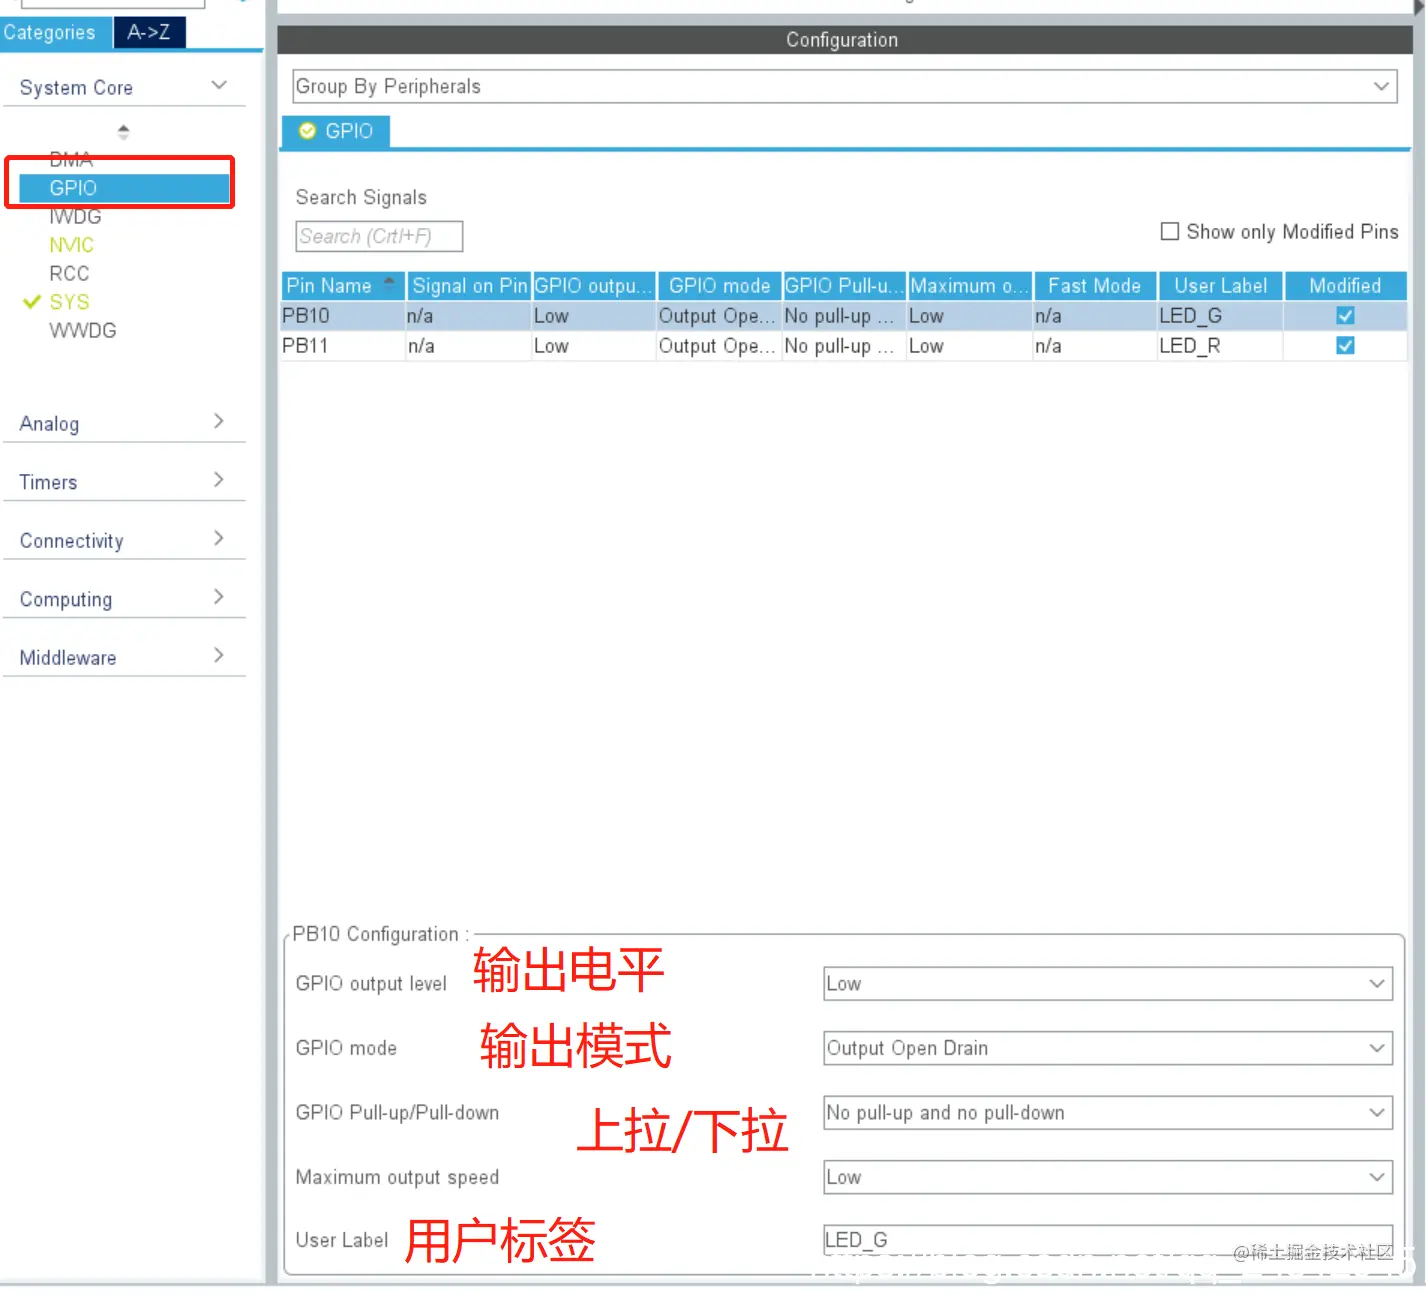Open the Group By Peripherals dropdown
The height and width of the screenshot is (1295, 1426).
pos(845,86)
